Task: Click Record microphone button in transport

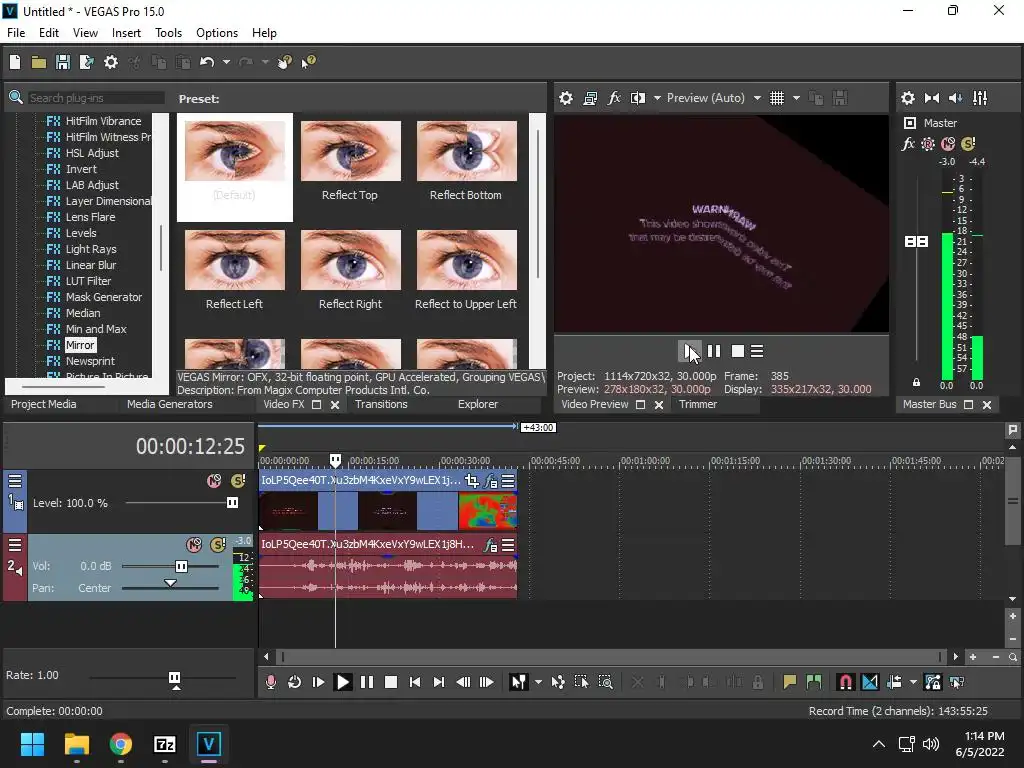Action: point(270,682)
